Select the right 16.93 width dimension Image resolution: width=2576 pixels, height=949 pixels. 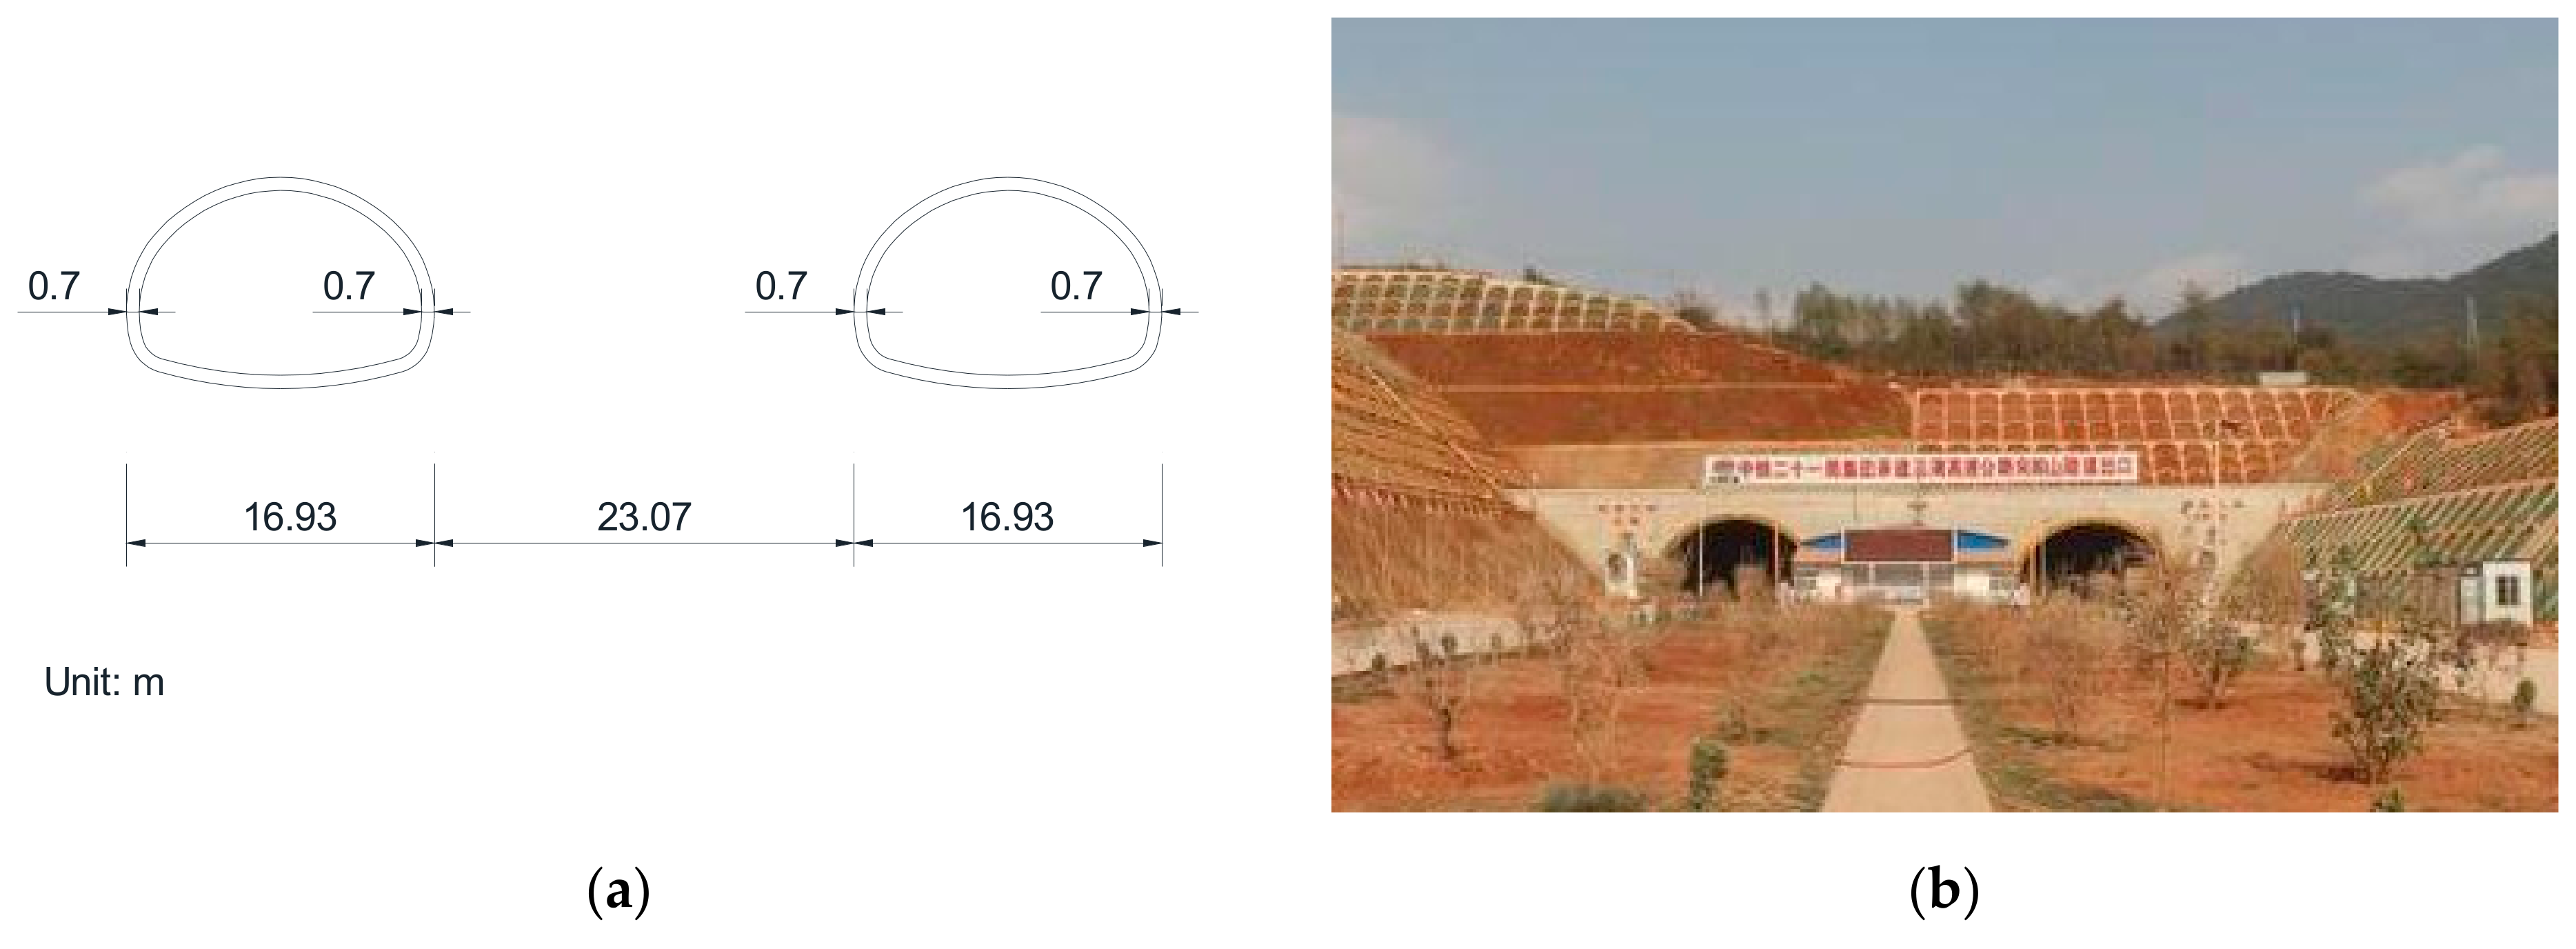[x=1007, y=517]
